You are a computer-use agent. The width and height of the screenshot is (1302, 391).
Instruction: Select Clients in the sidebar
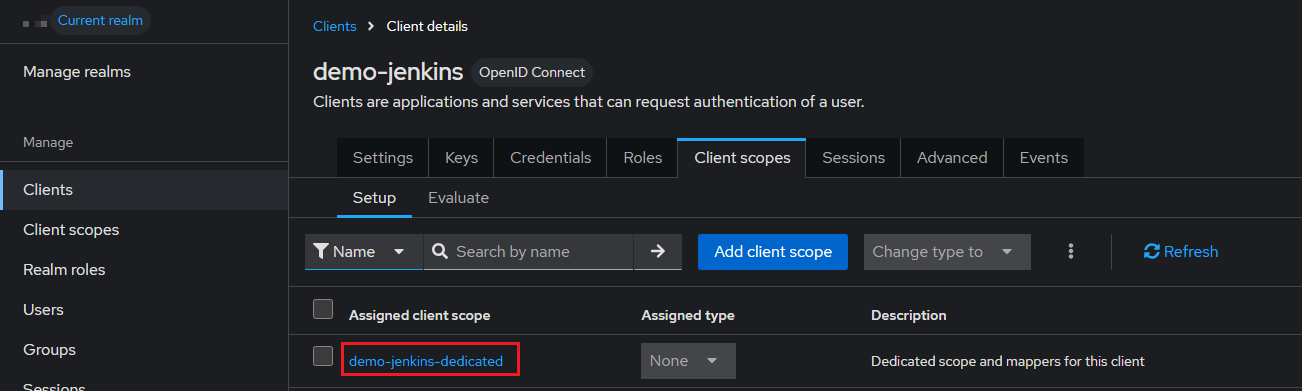click(144, 190)
